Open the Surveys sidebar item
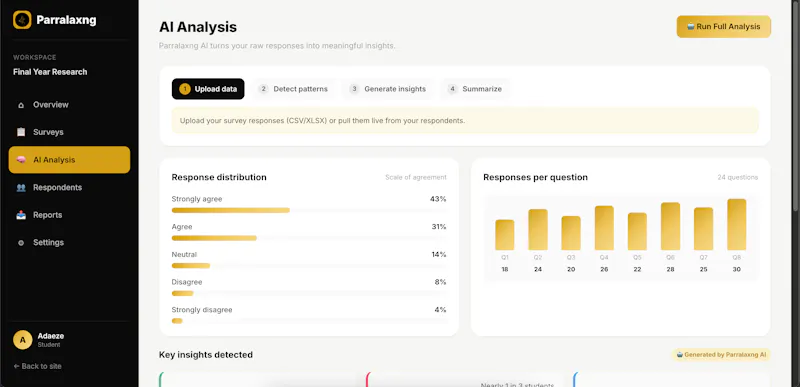The image size is (800, 387). 69,132
